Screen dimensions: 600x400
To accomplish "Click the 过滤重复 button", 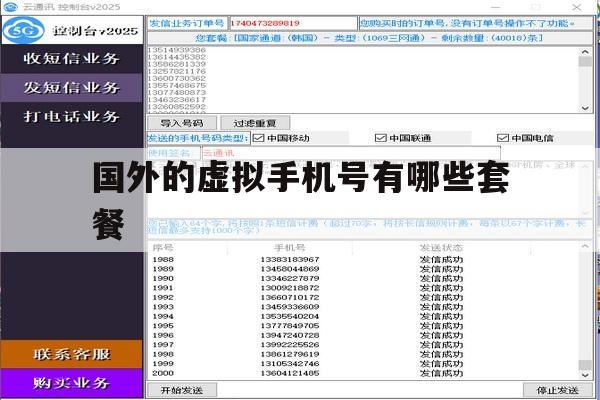I will pyautogui.click(x=255, y=123).
